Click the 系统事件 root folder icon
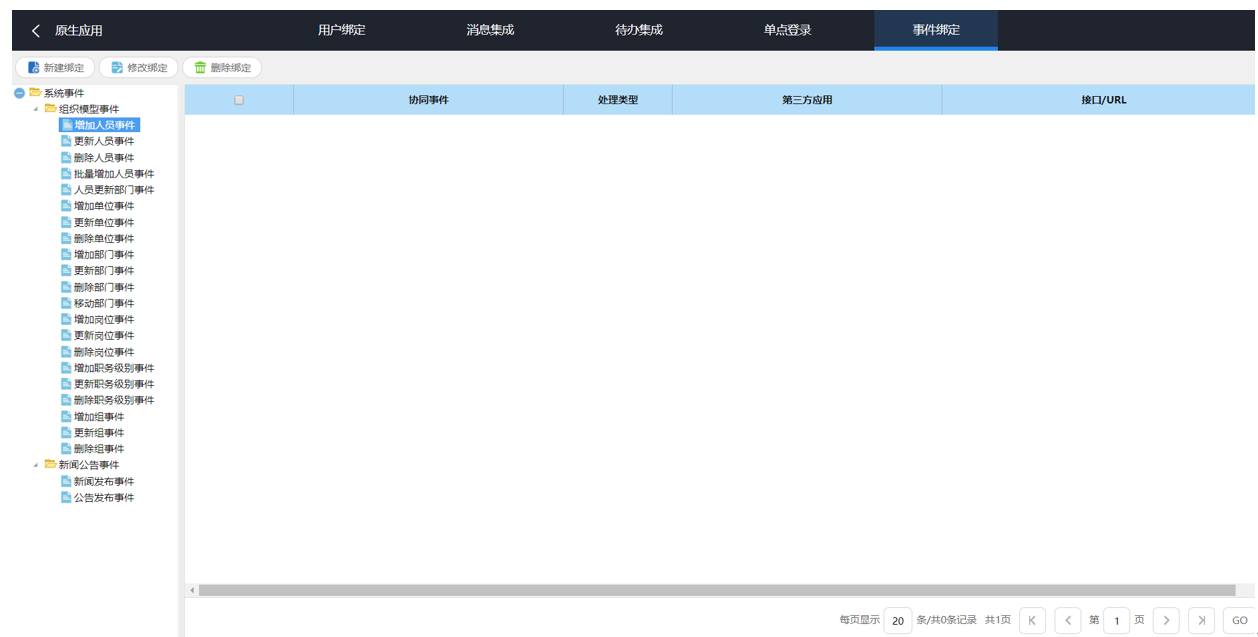The image size is (1258, 637). coord(35,93)
